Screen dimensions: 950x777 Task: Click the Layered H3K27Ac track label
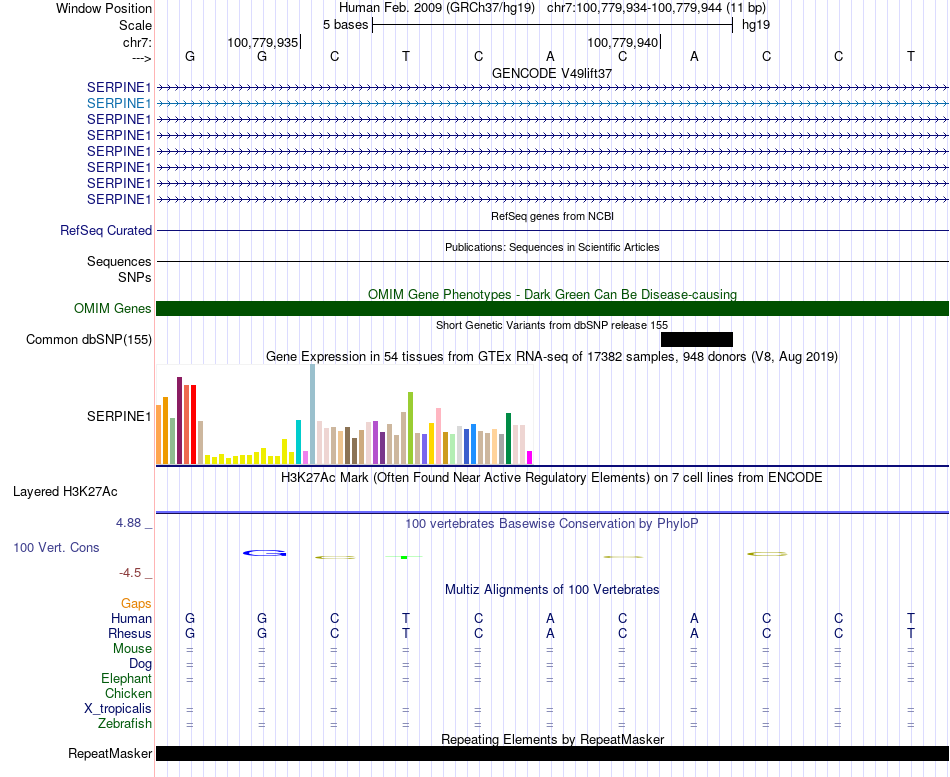point(65,492)
